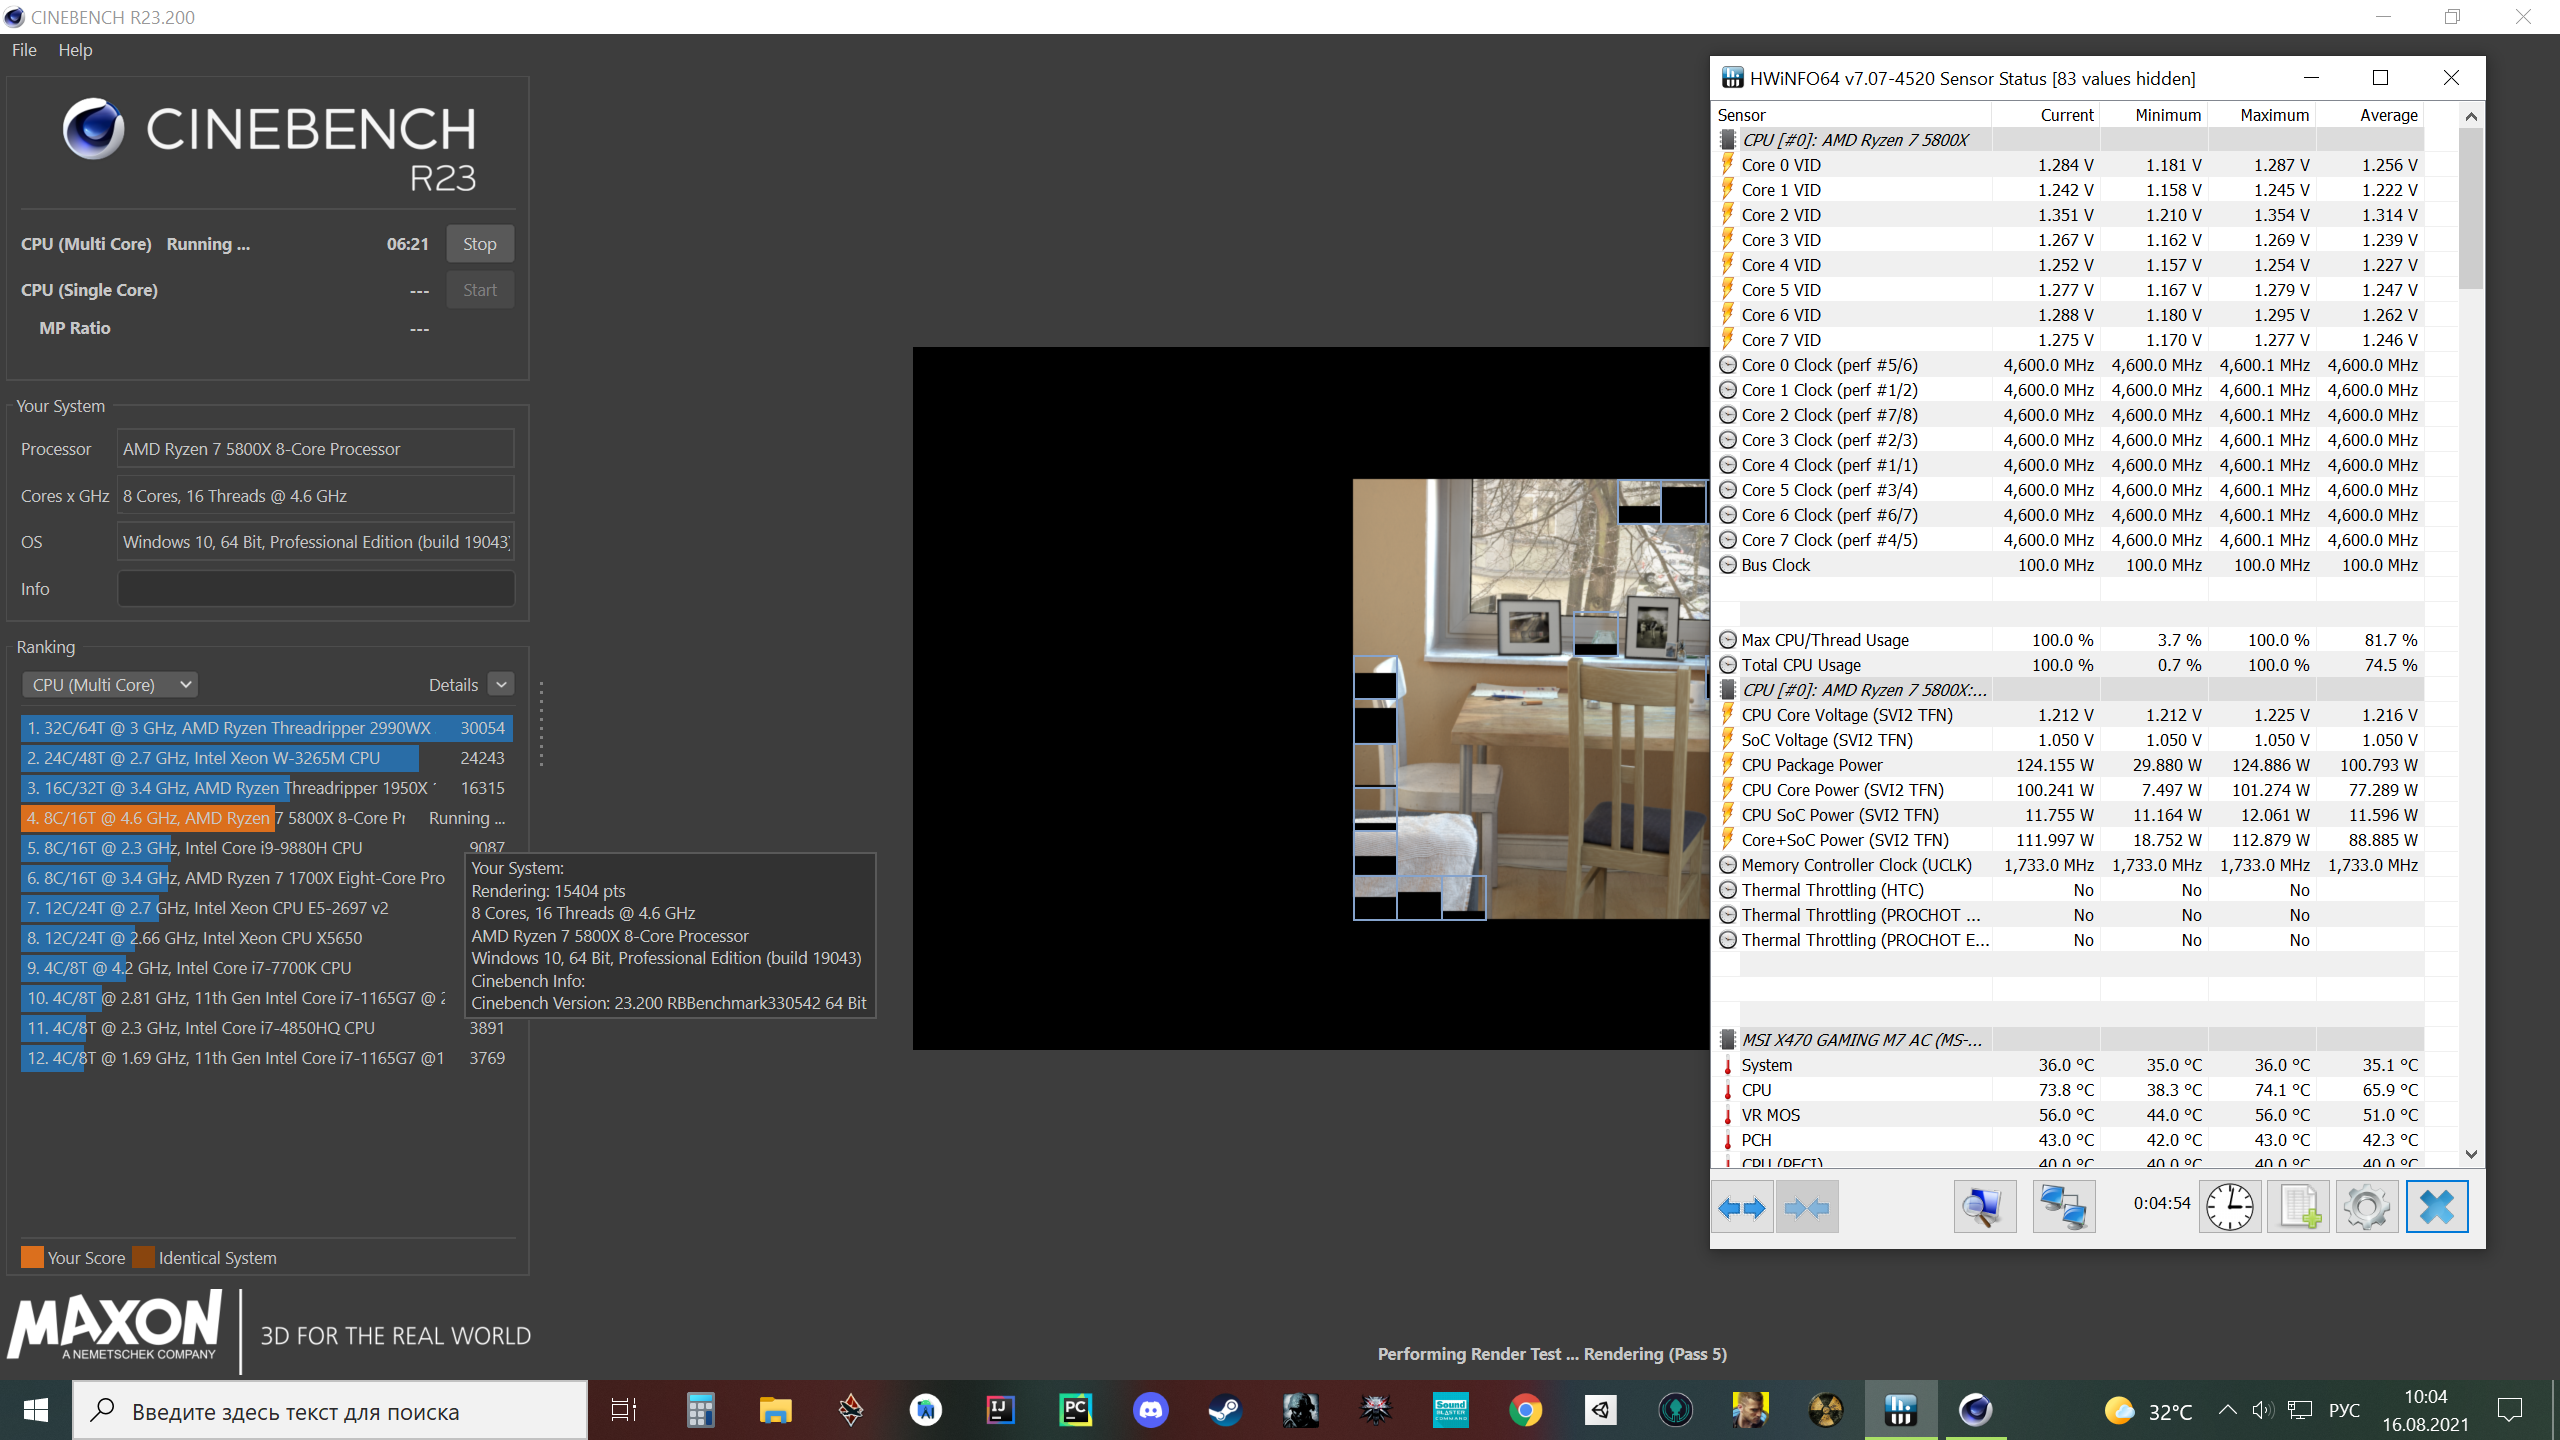Open the CPU (Multi Core) ranking dropdown

point(110,685)
